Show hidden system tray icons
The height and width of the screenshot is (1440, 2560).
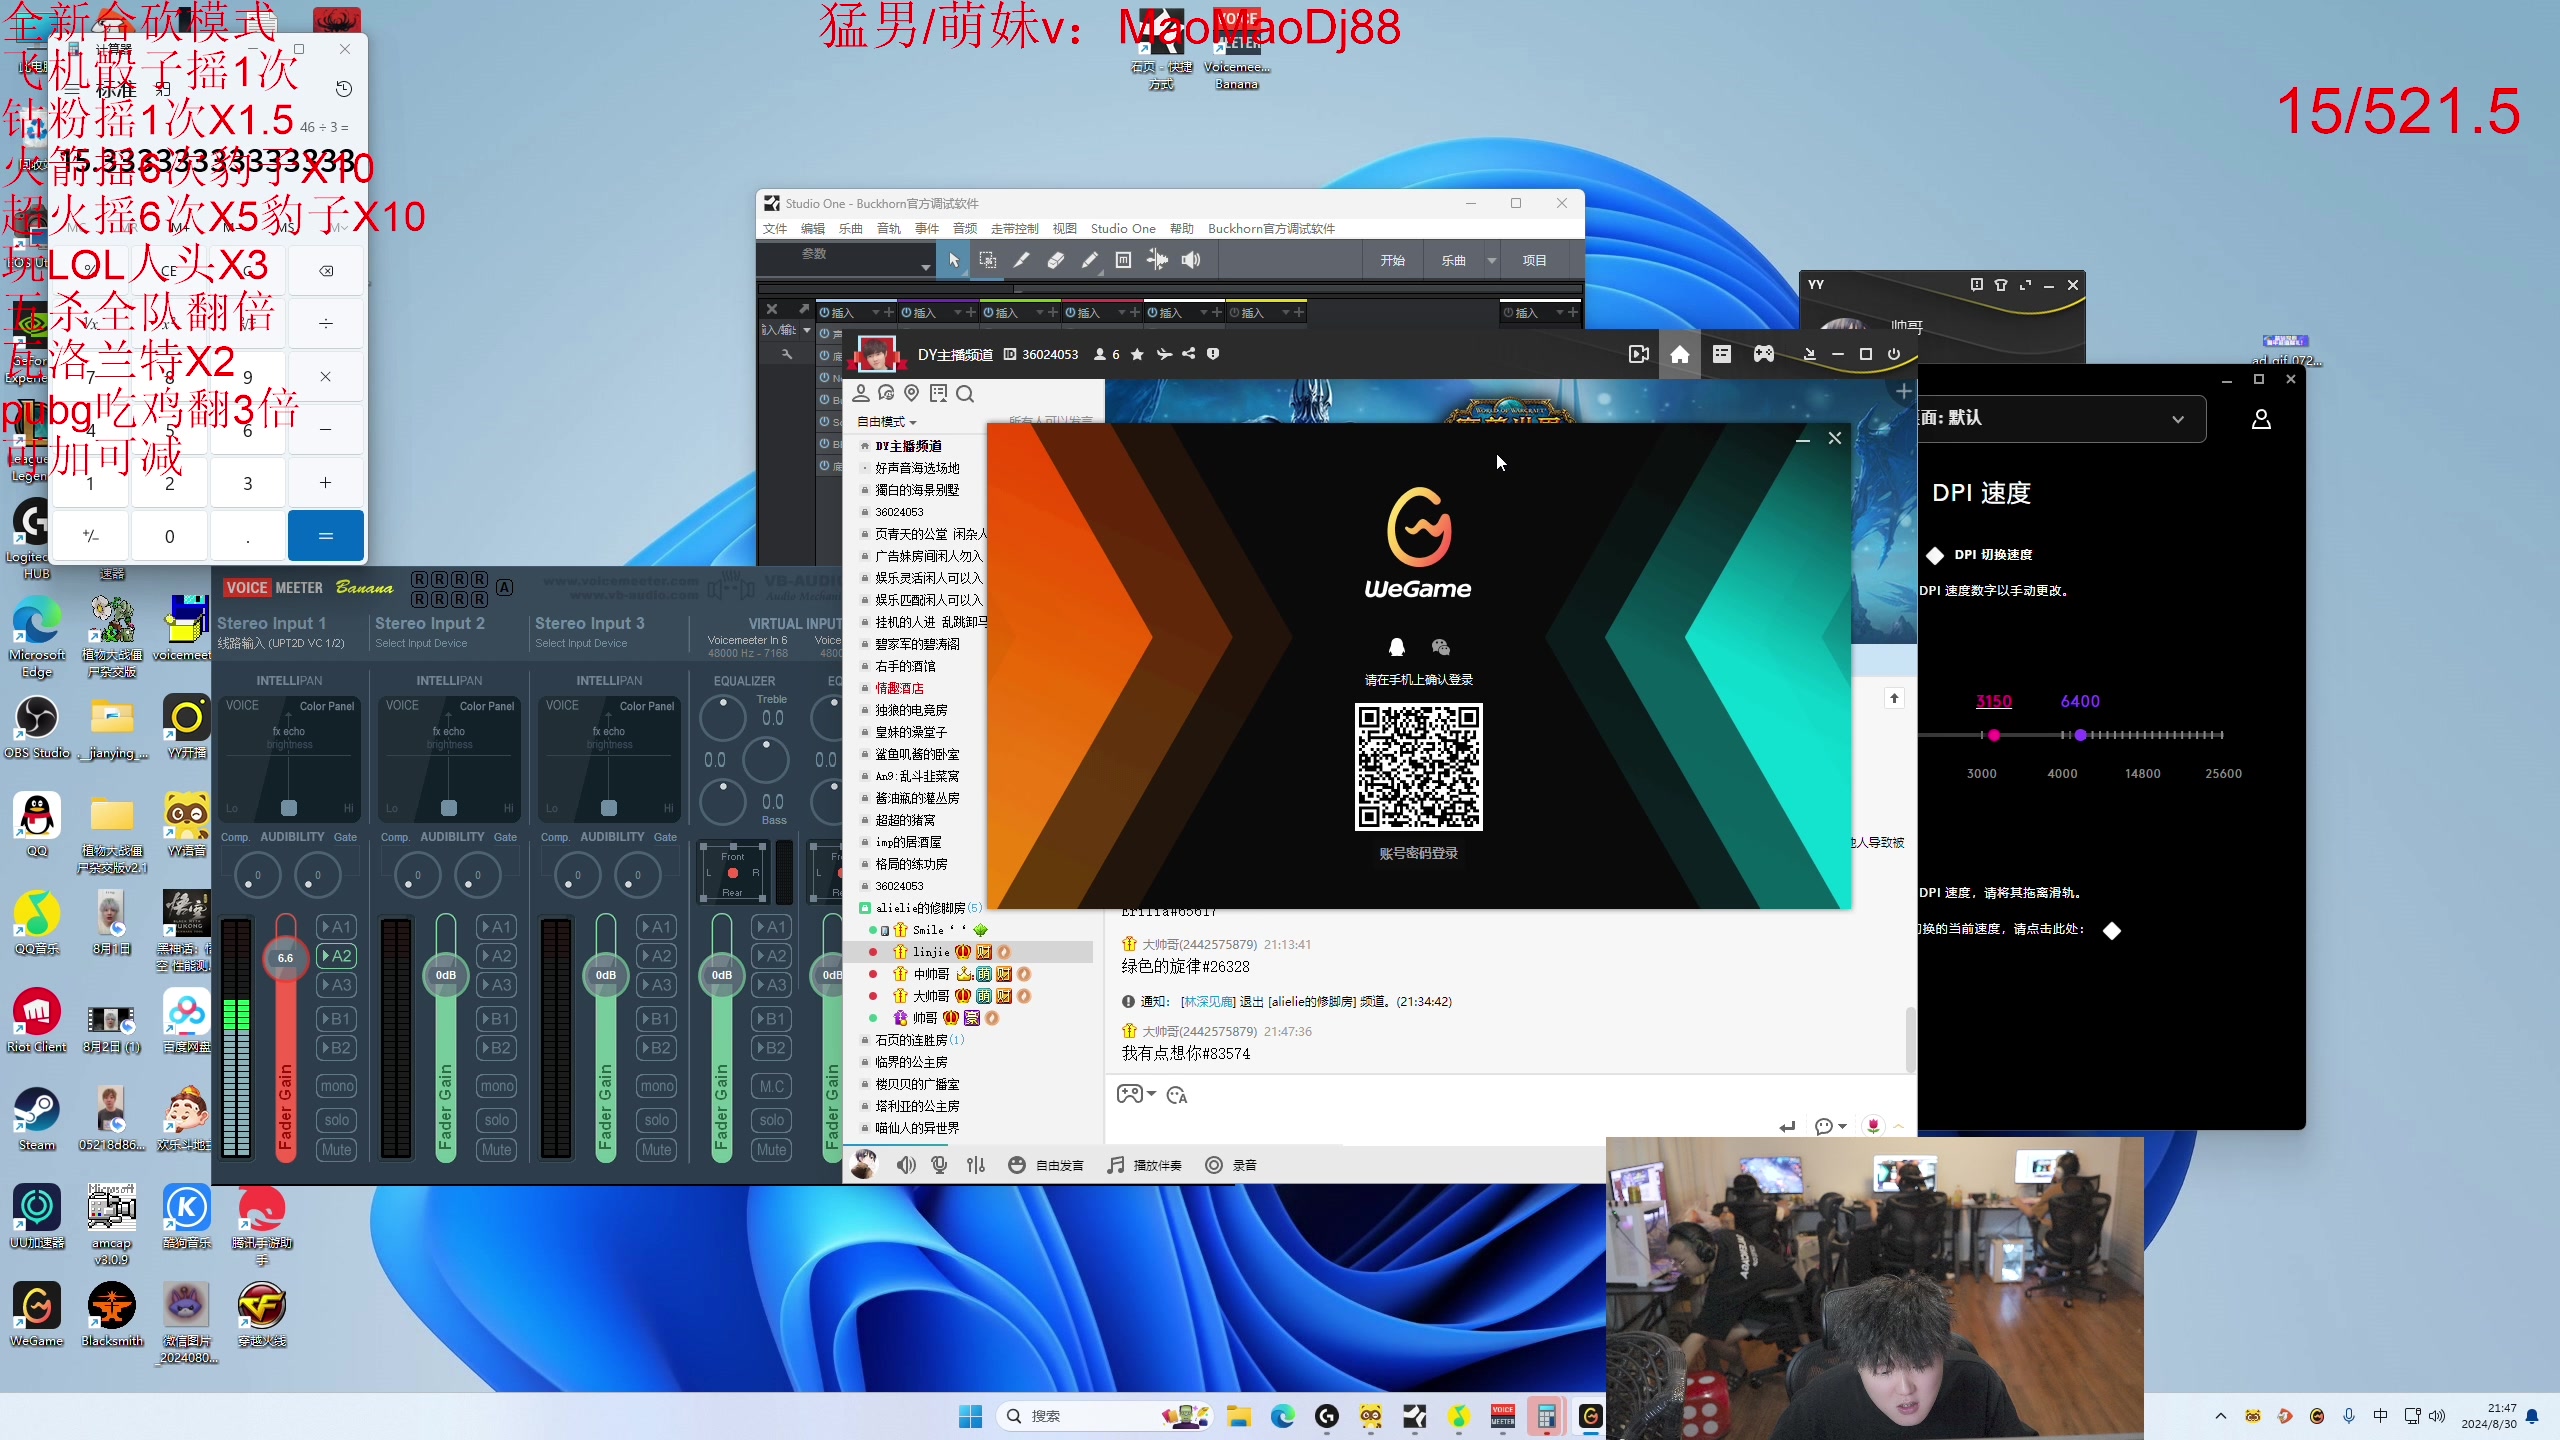tap(2221, 1416)
